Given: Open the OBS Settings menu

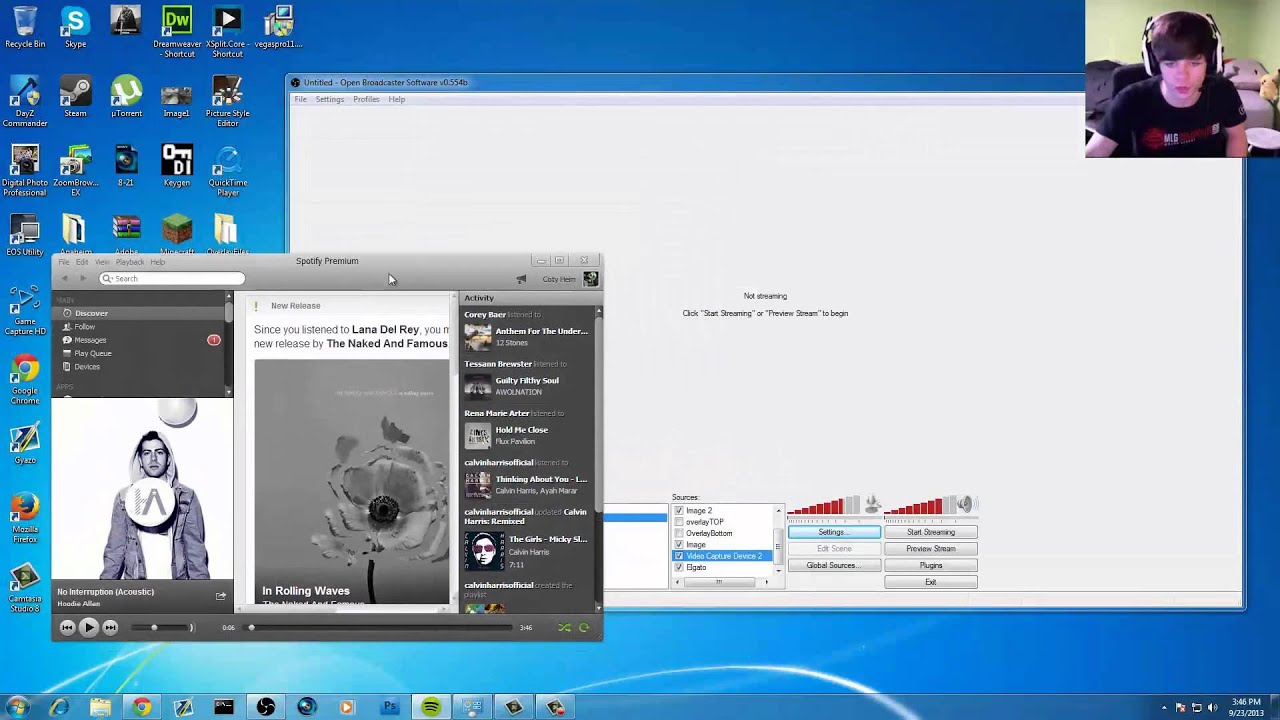Looking at the screenshot, I should point(330,99).
